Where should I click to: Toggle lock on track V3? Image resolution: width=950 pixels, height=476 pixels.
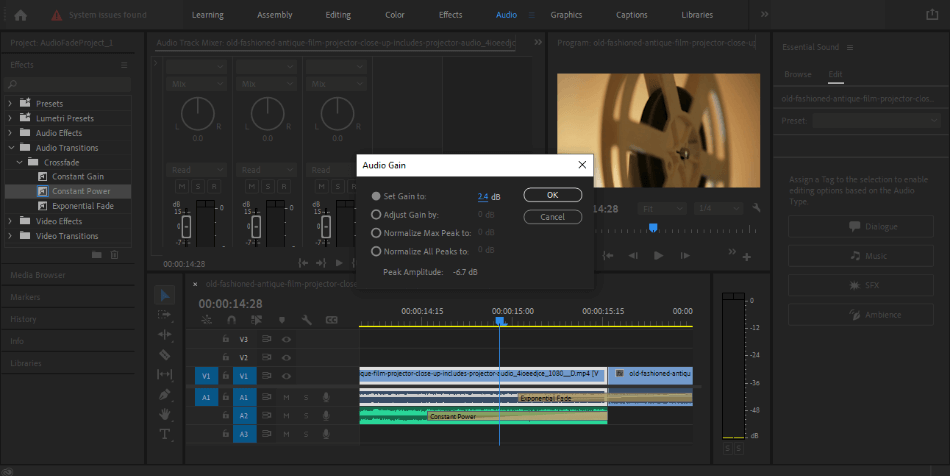coord(225,339)
